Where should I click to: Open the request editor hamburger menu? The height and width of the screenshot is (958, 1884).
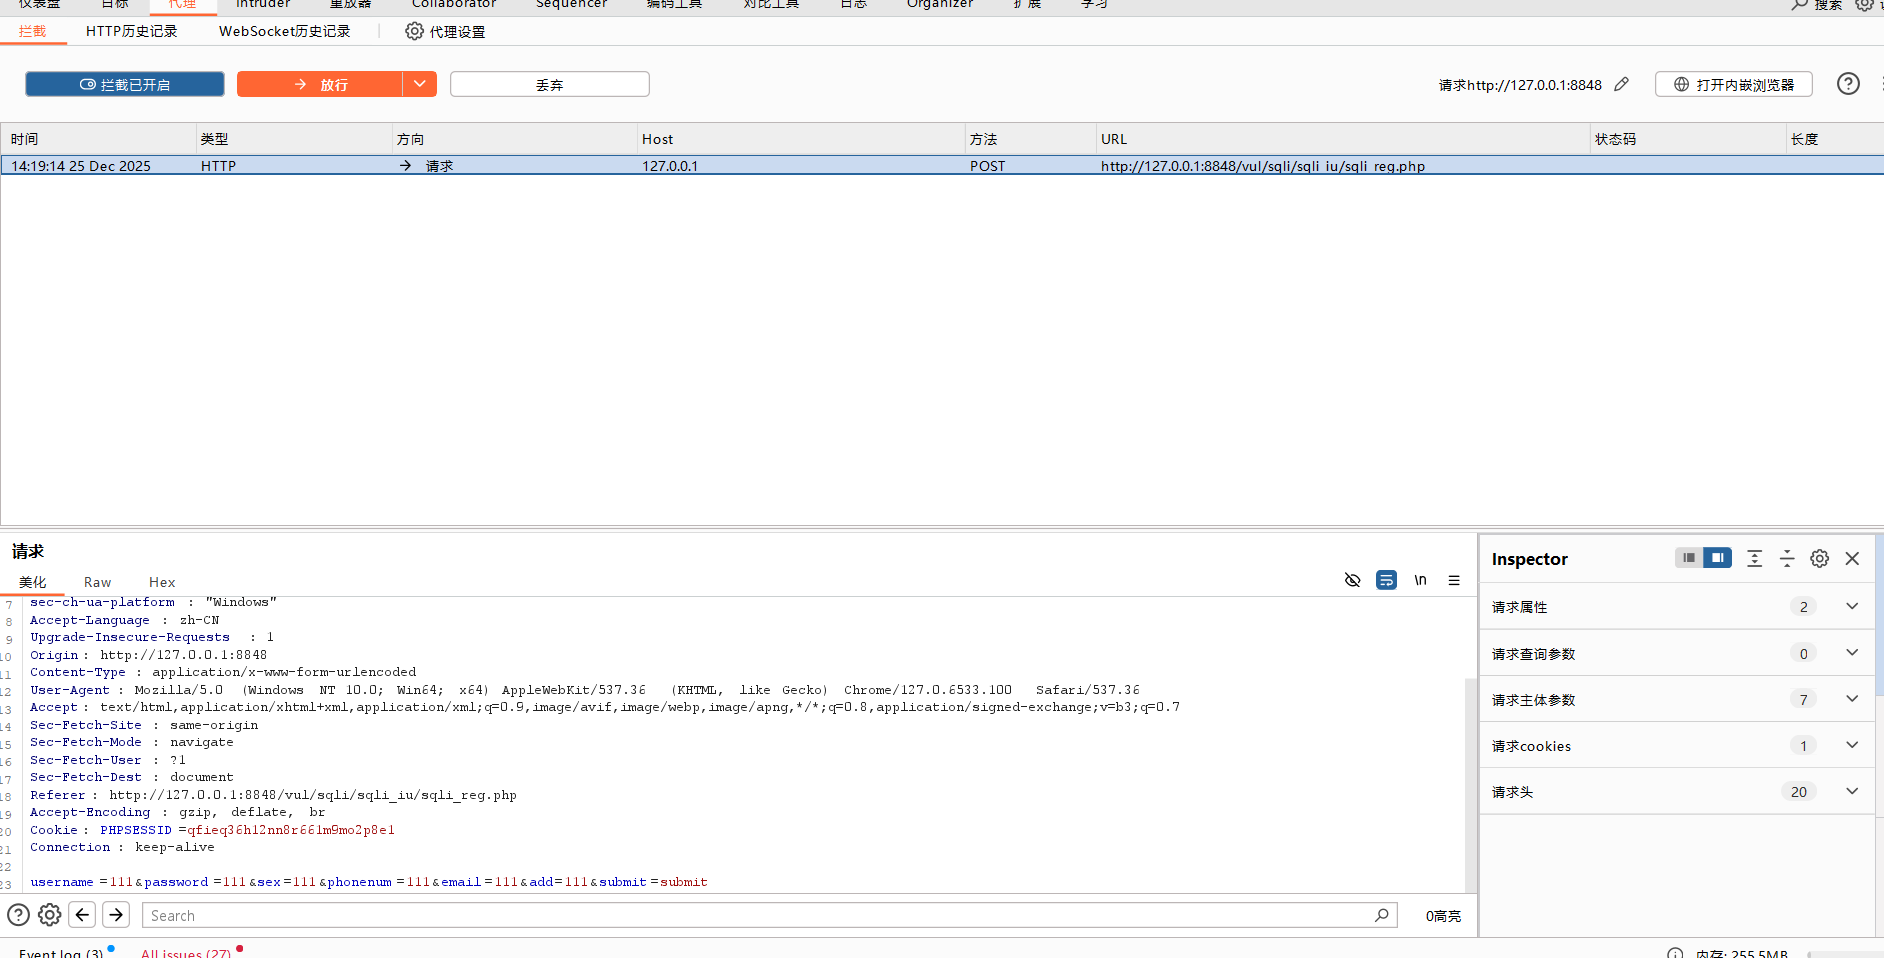tap(1454, 580)
